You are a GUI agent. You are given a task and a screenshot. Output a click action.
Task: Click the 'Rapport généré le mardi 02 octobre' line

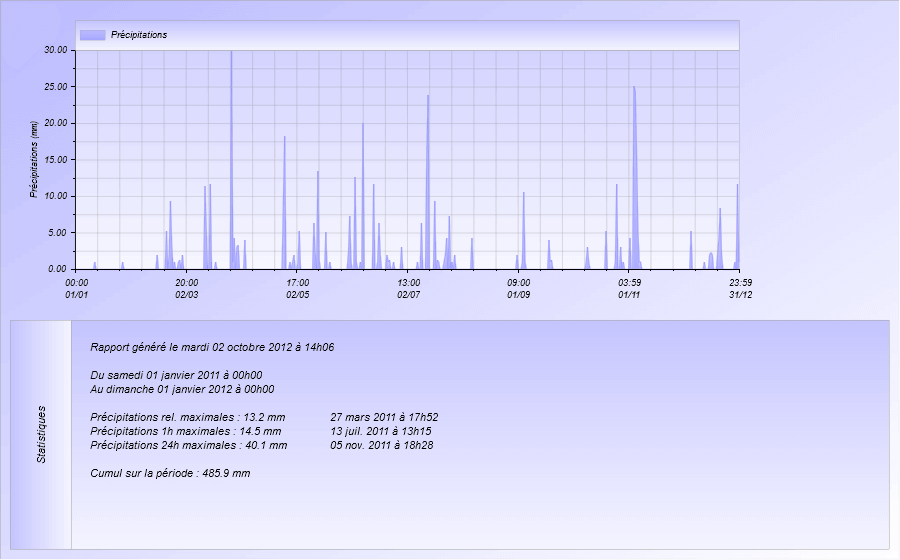212,348
